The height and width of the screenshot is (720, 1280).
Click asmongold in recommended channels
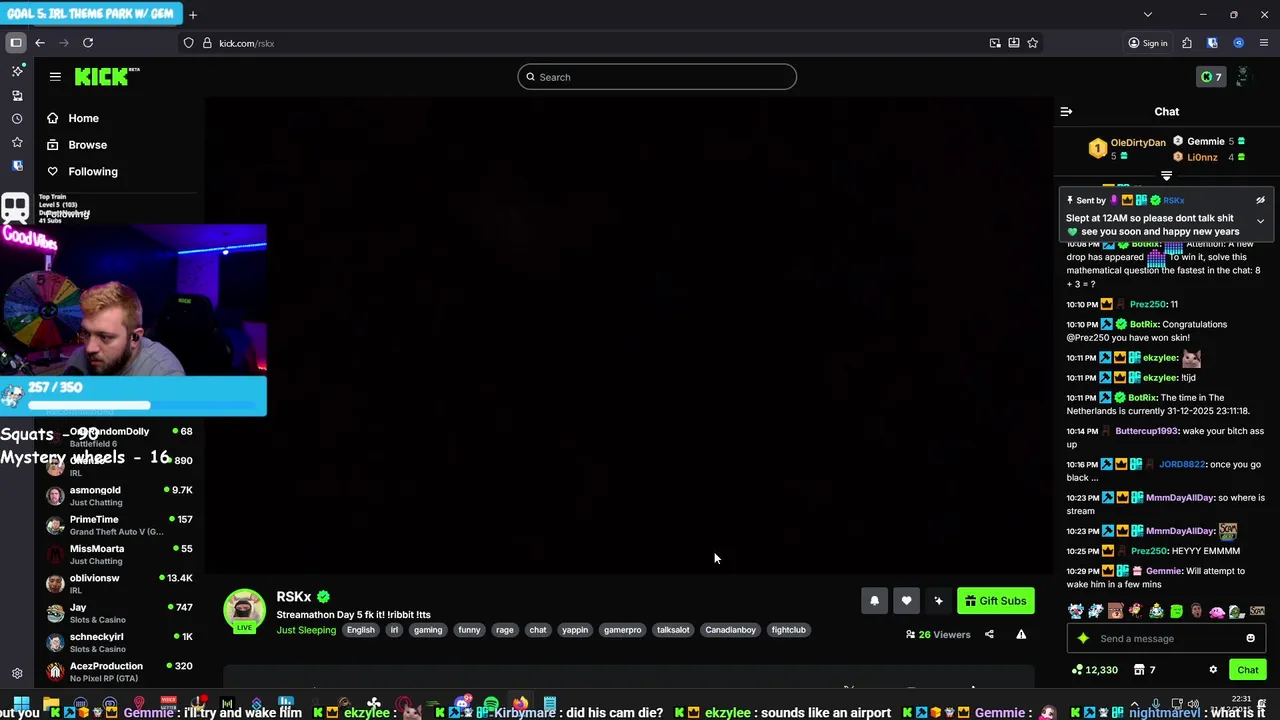pos(118,496)
